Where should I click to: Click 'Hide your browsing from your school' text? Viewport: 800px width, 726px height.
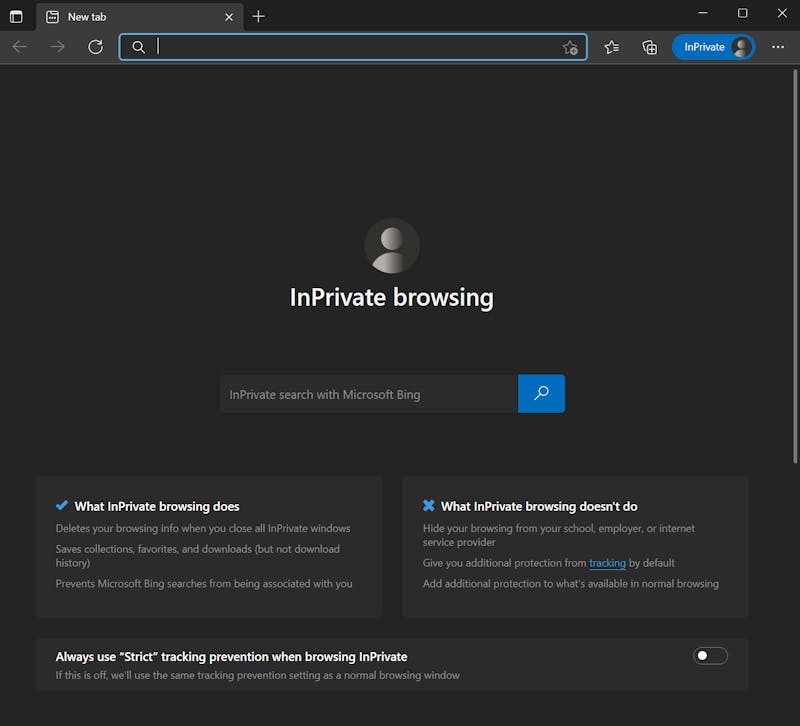[559, 535]
